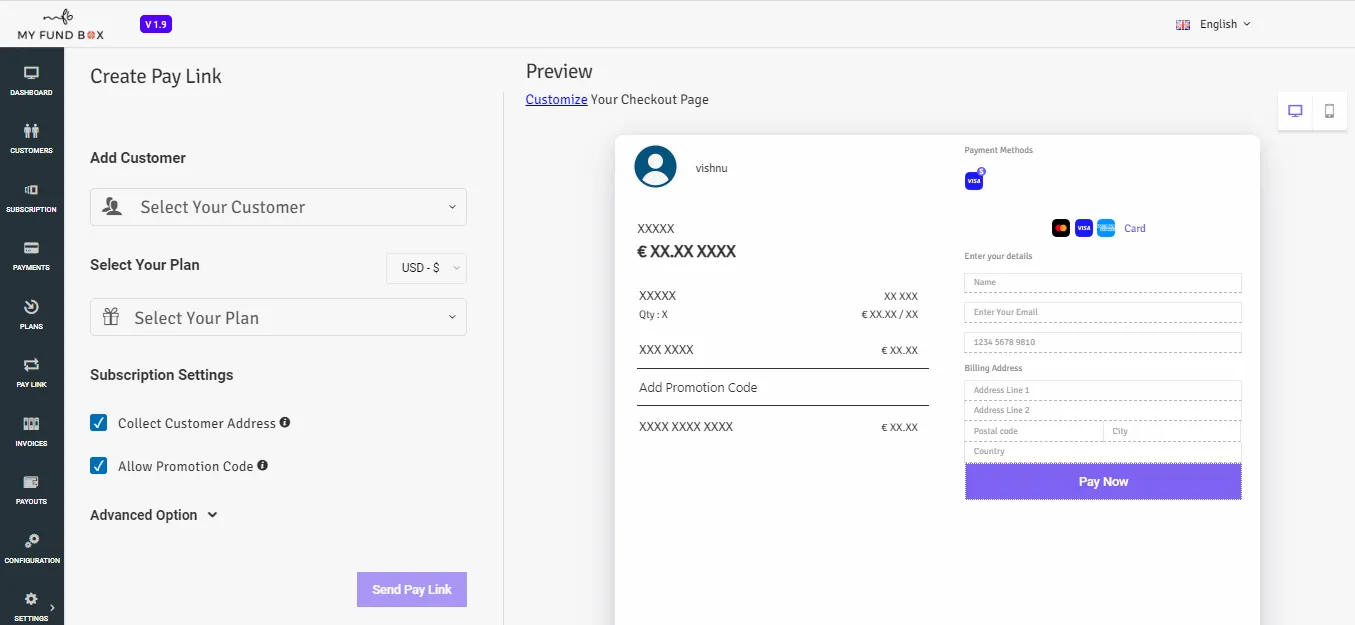The width and height of the screenshot is (1355, 625).
Task: Open Payouts section in sidebar
Action: point(31,489)
